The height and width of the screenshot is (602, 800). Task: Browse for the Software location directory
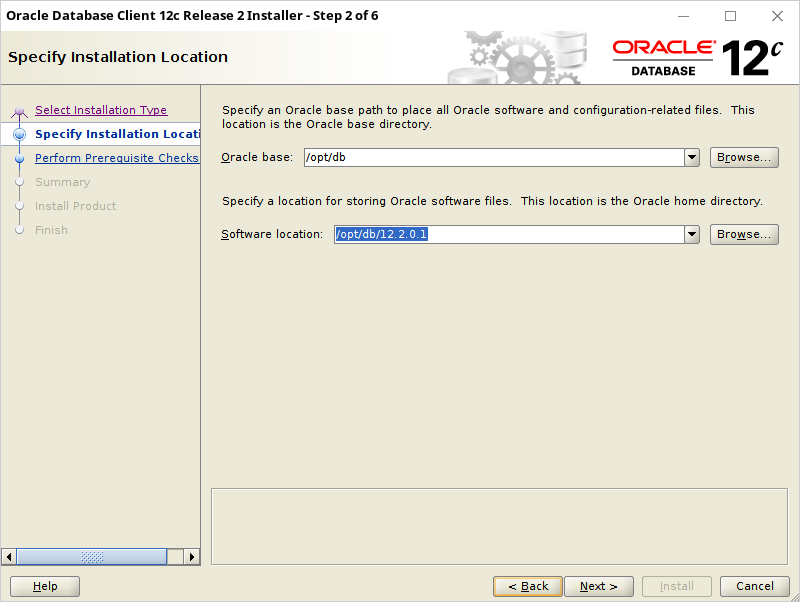coord(744,235)
